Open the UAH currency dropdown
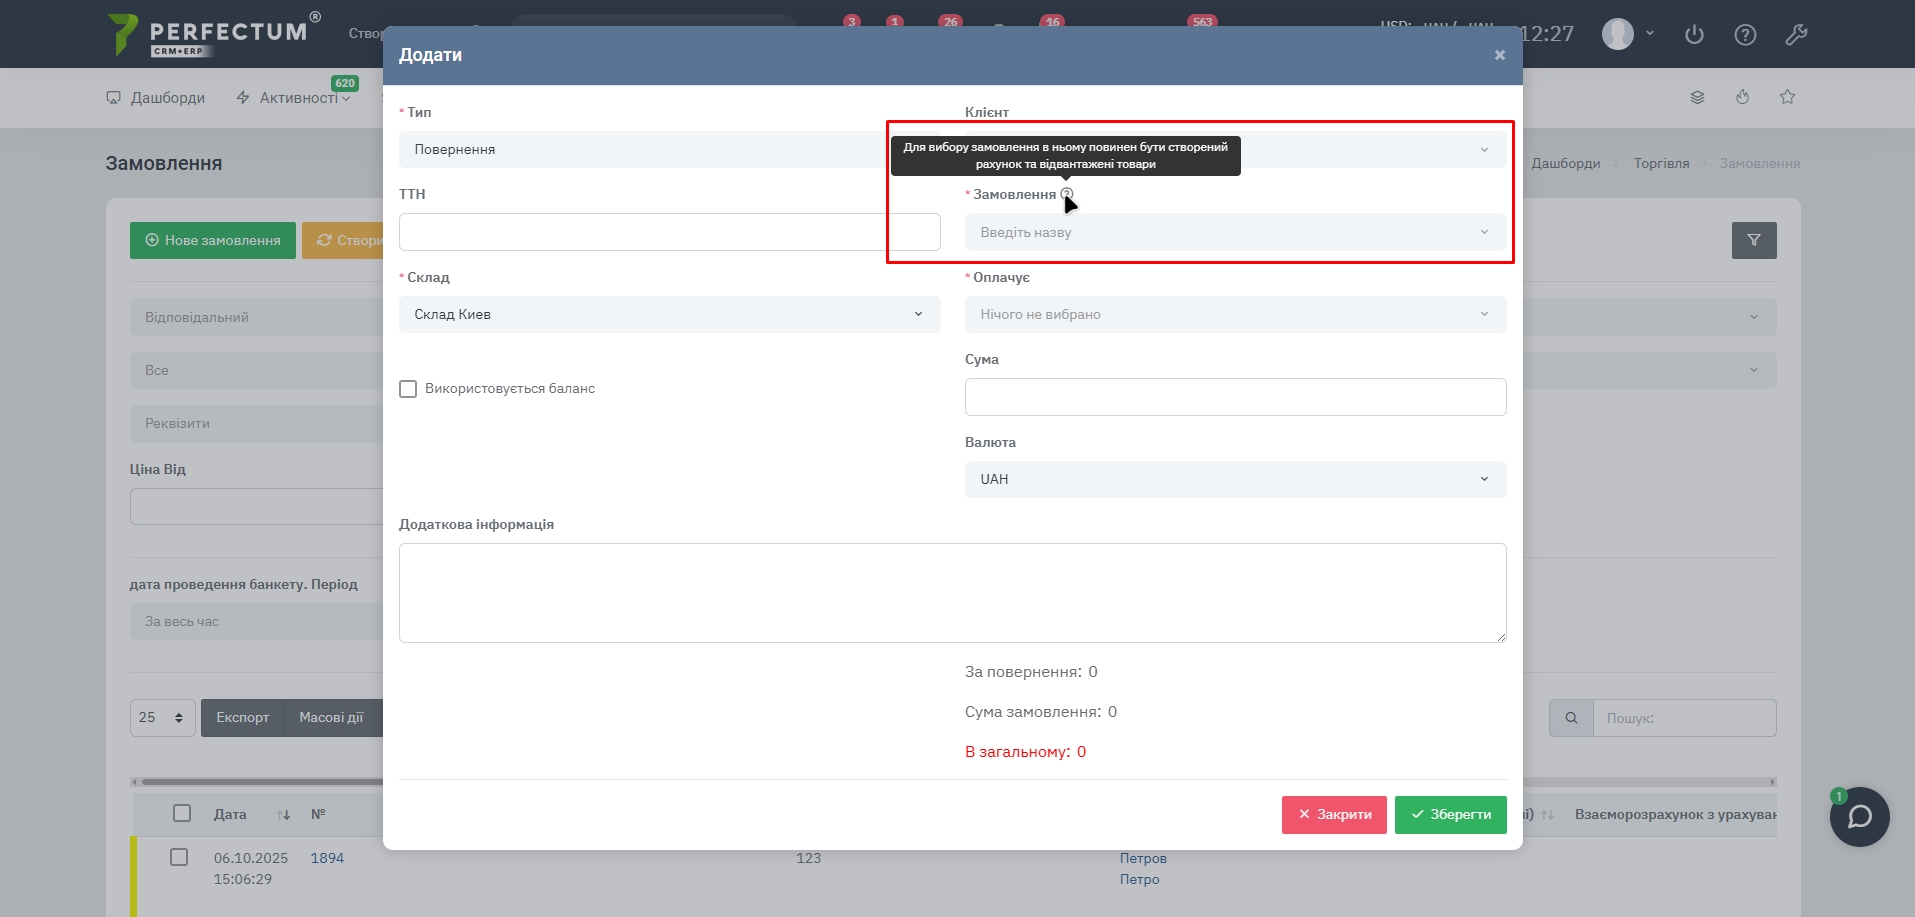 click(x=1234, y=479)
